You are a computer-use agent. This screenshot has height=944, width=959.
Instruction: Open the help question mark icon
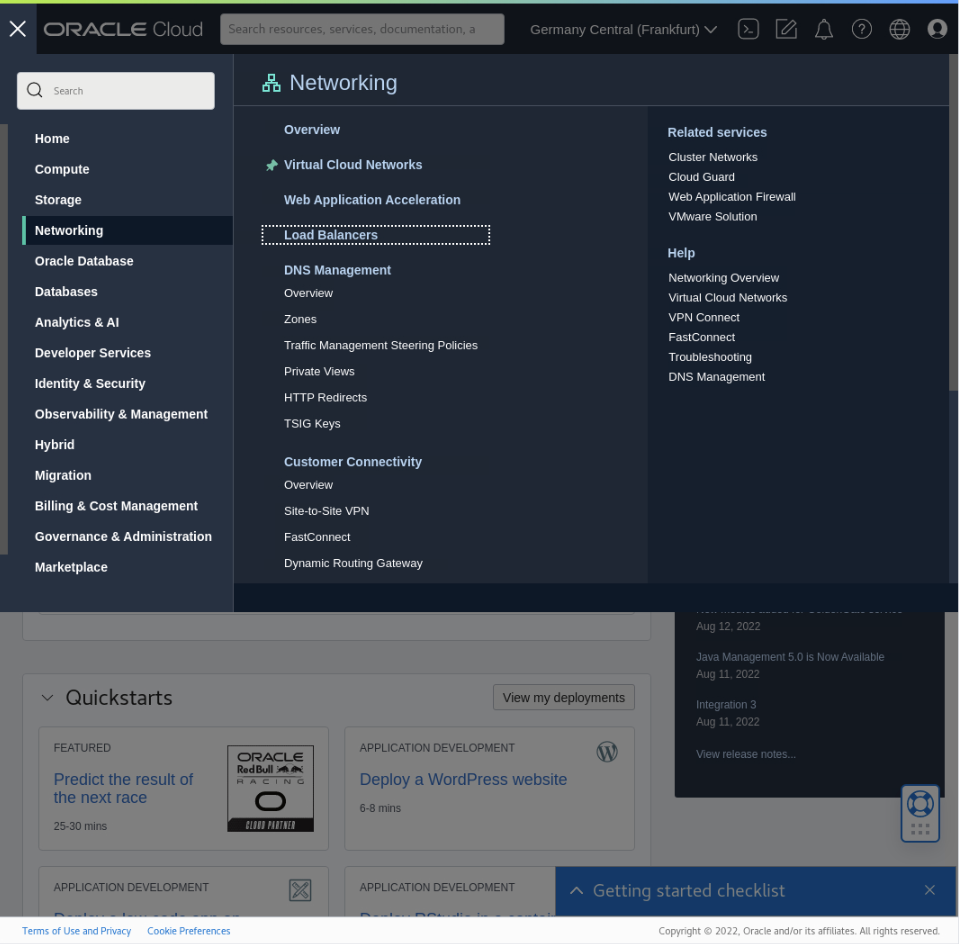[x=862, y=29]
